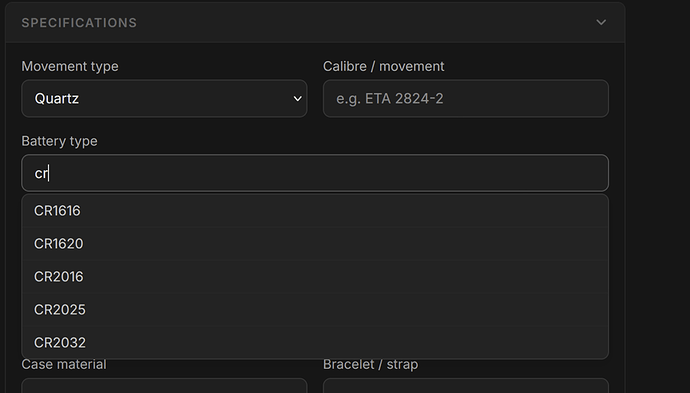This screenshot has height=393, width=690.
Task: Collapse the Specifications section chevron
Action: (601, 22)
